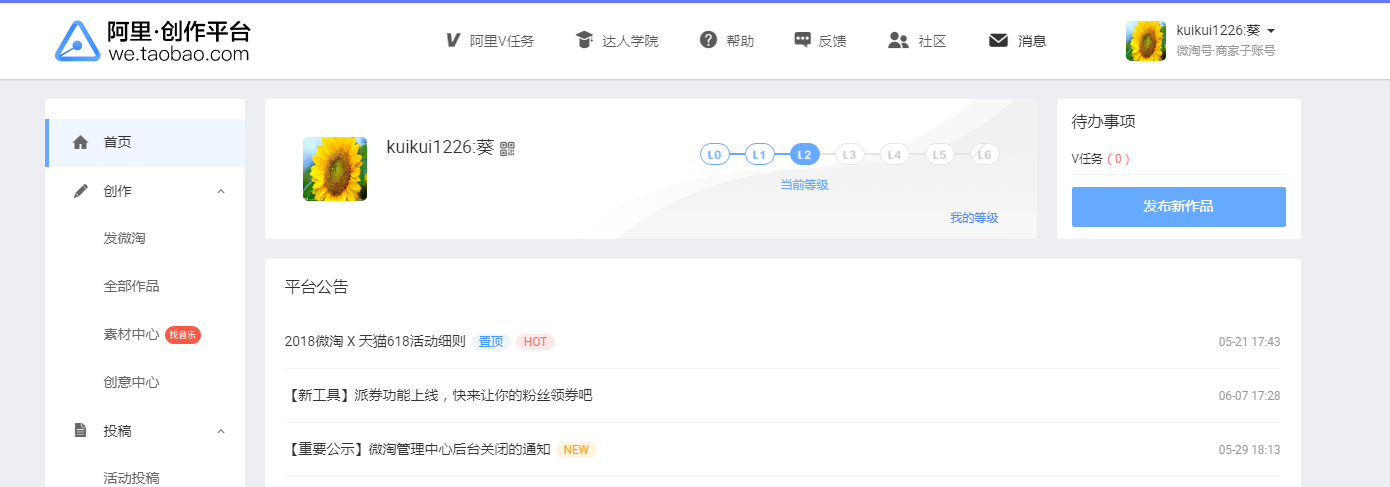Open 2018微淘 X 天猫618活动细则 announcement
The height and width of the screenshot is (487, 1390).
375,342
